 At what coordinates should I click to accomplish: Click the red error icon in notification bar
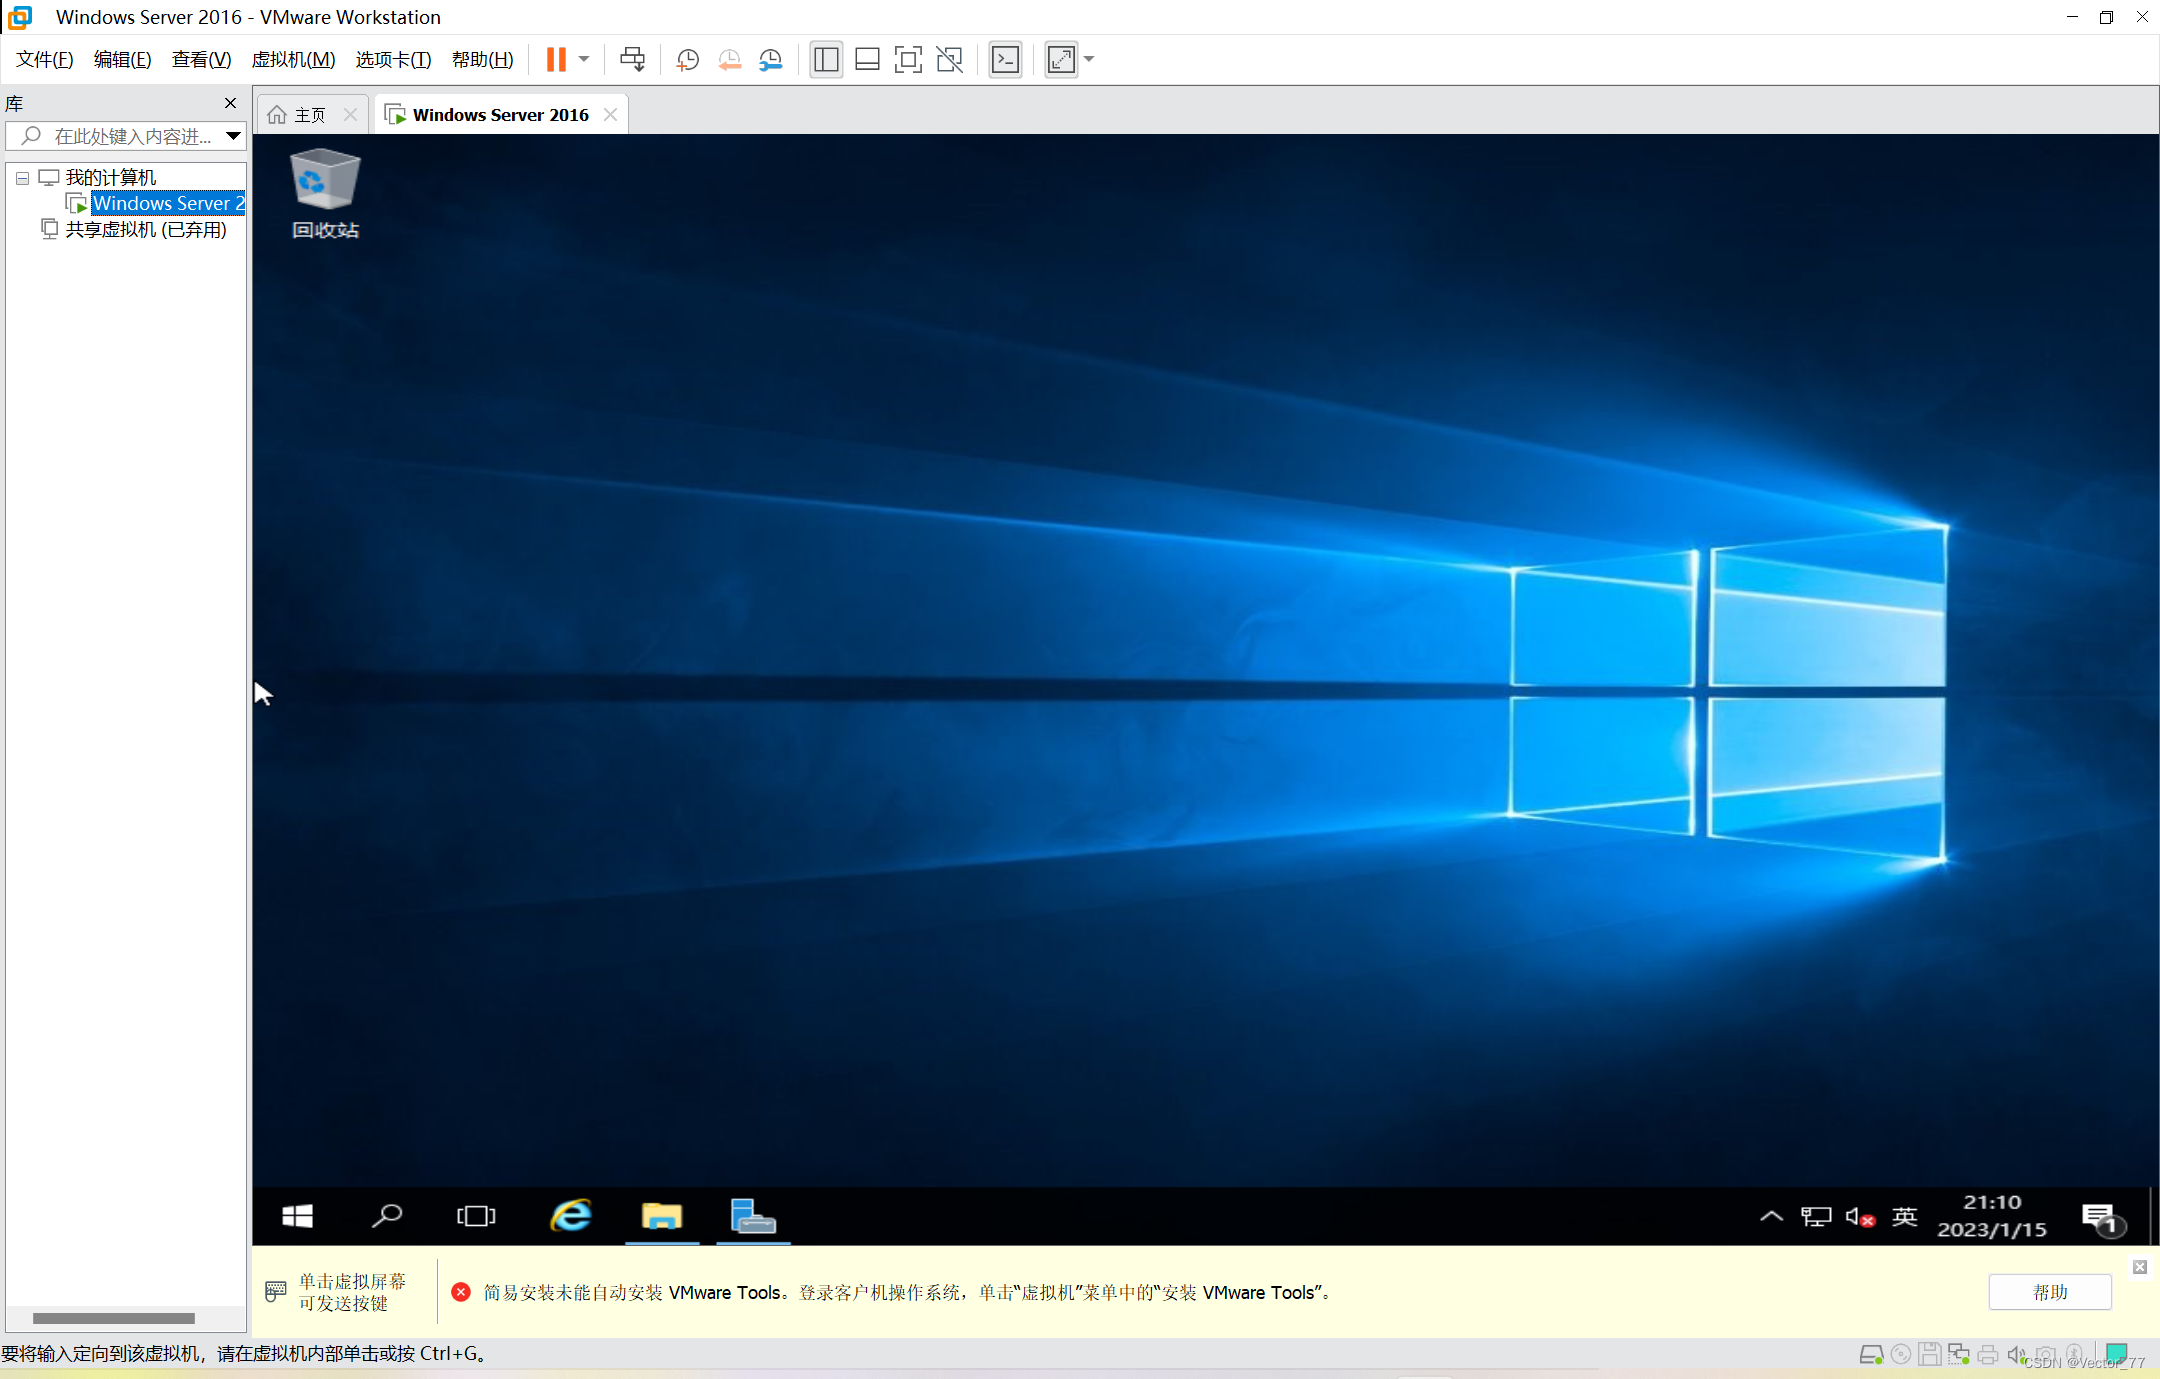click(461, 1292)
